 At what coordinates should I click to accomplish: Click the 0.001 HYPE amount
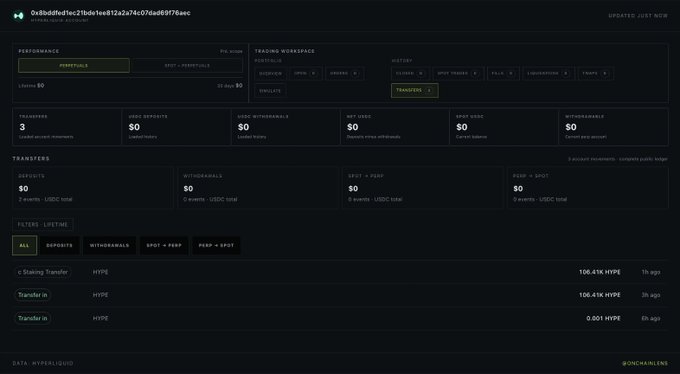pyautogui.click(x=603, y=318)
